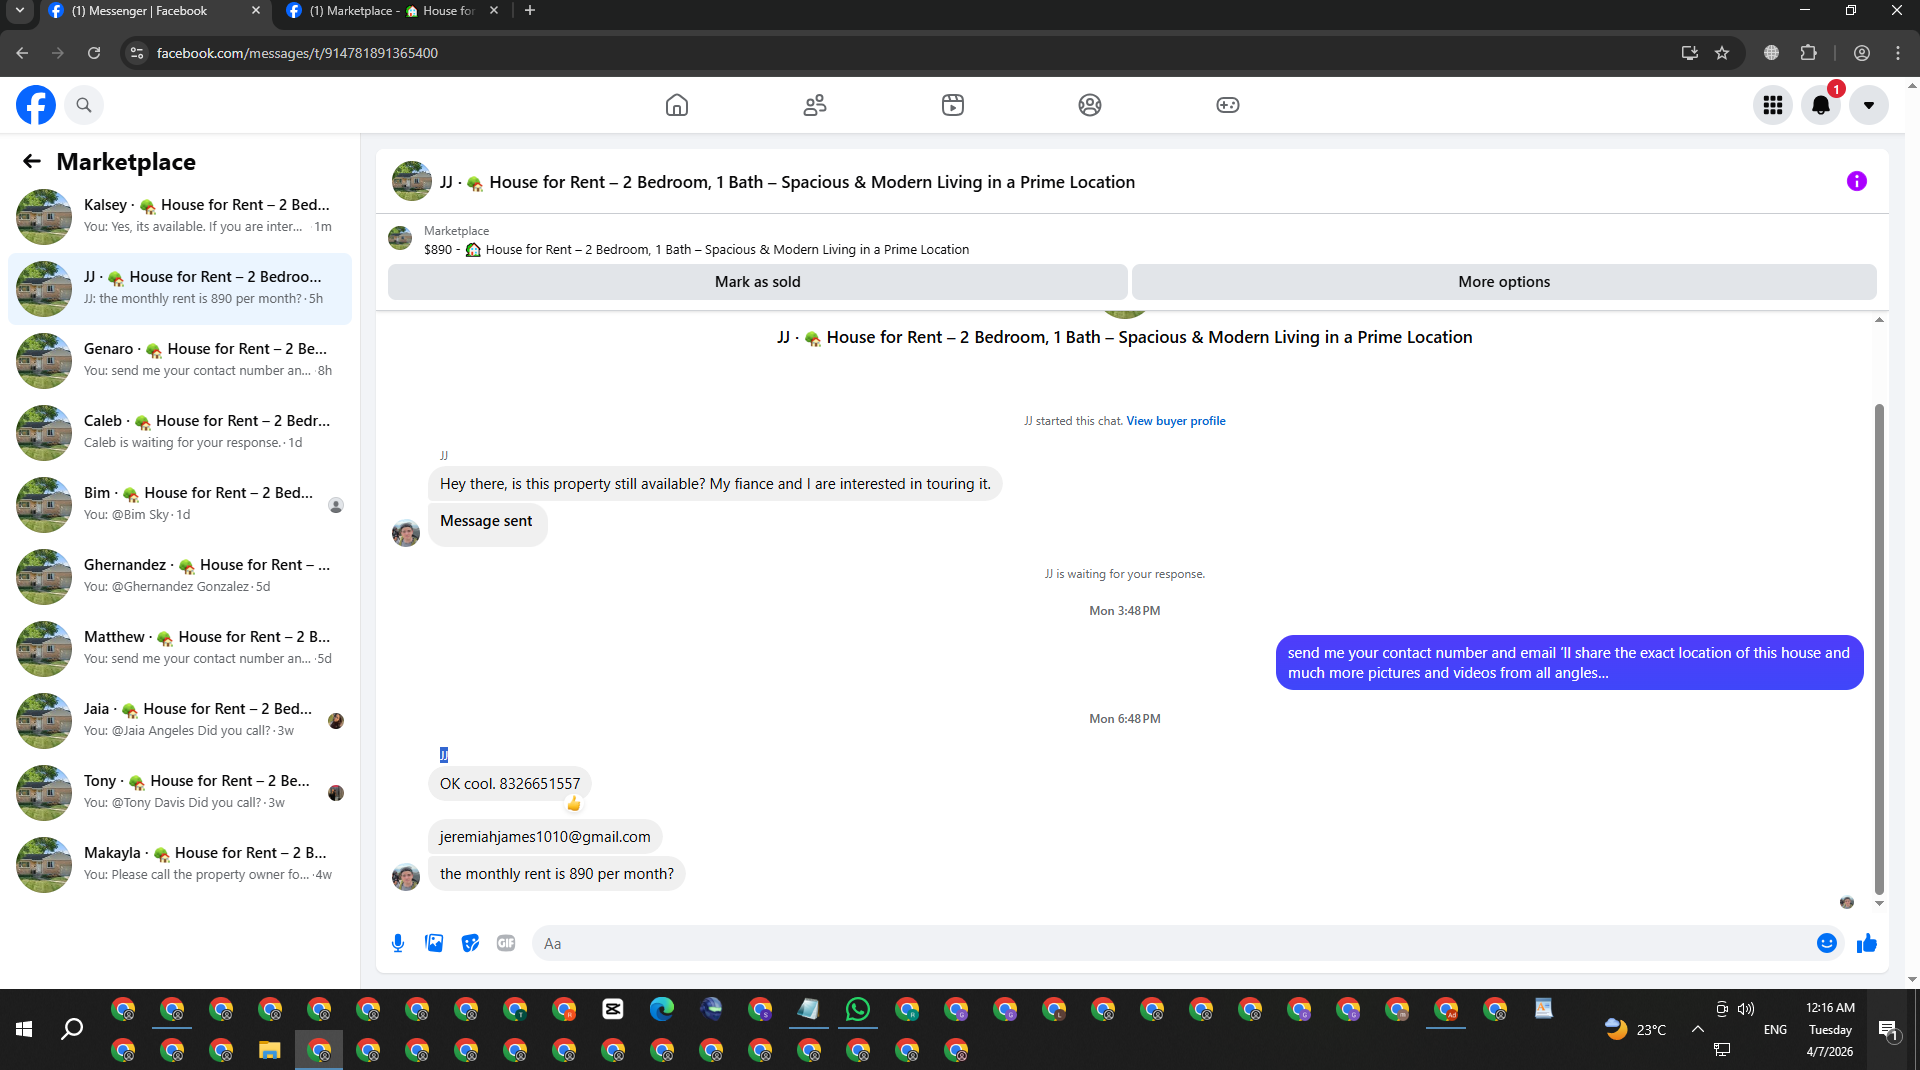Image resolution: width=1920 pixels, height=1070 pixels.
Task: Expand the account dropdown arrow
Action: click(x=1869, y=105)
